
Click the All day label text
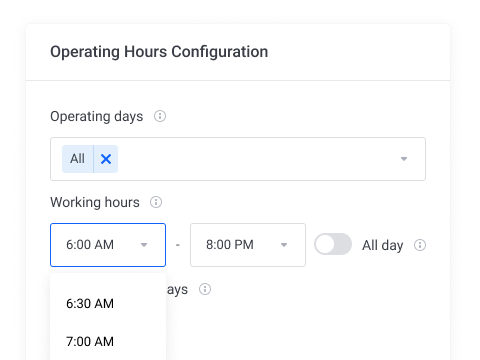pyautogui.click(x=383, y=245)
